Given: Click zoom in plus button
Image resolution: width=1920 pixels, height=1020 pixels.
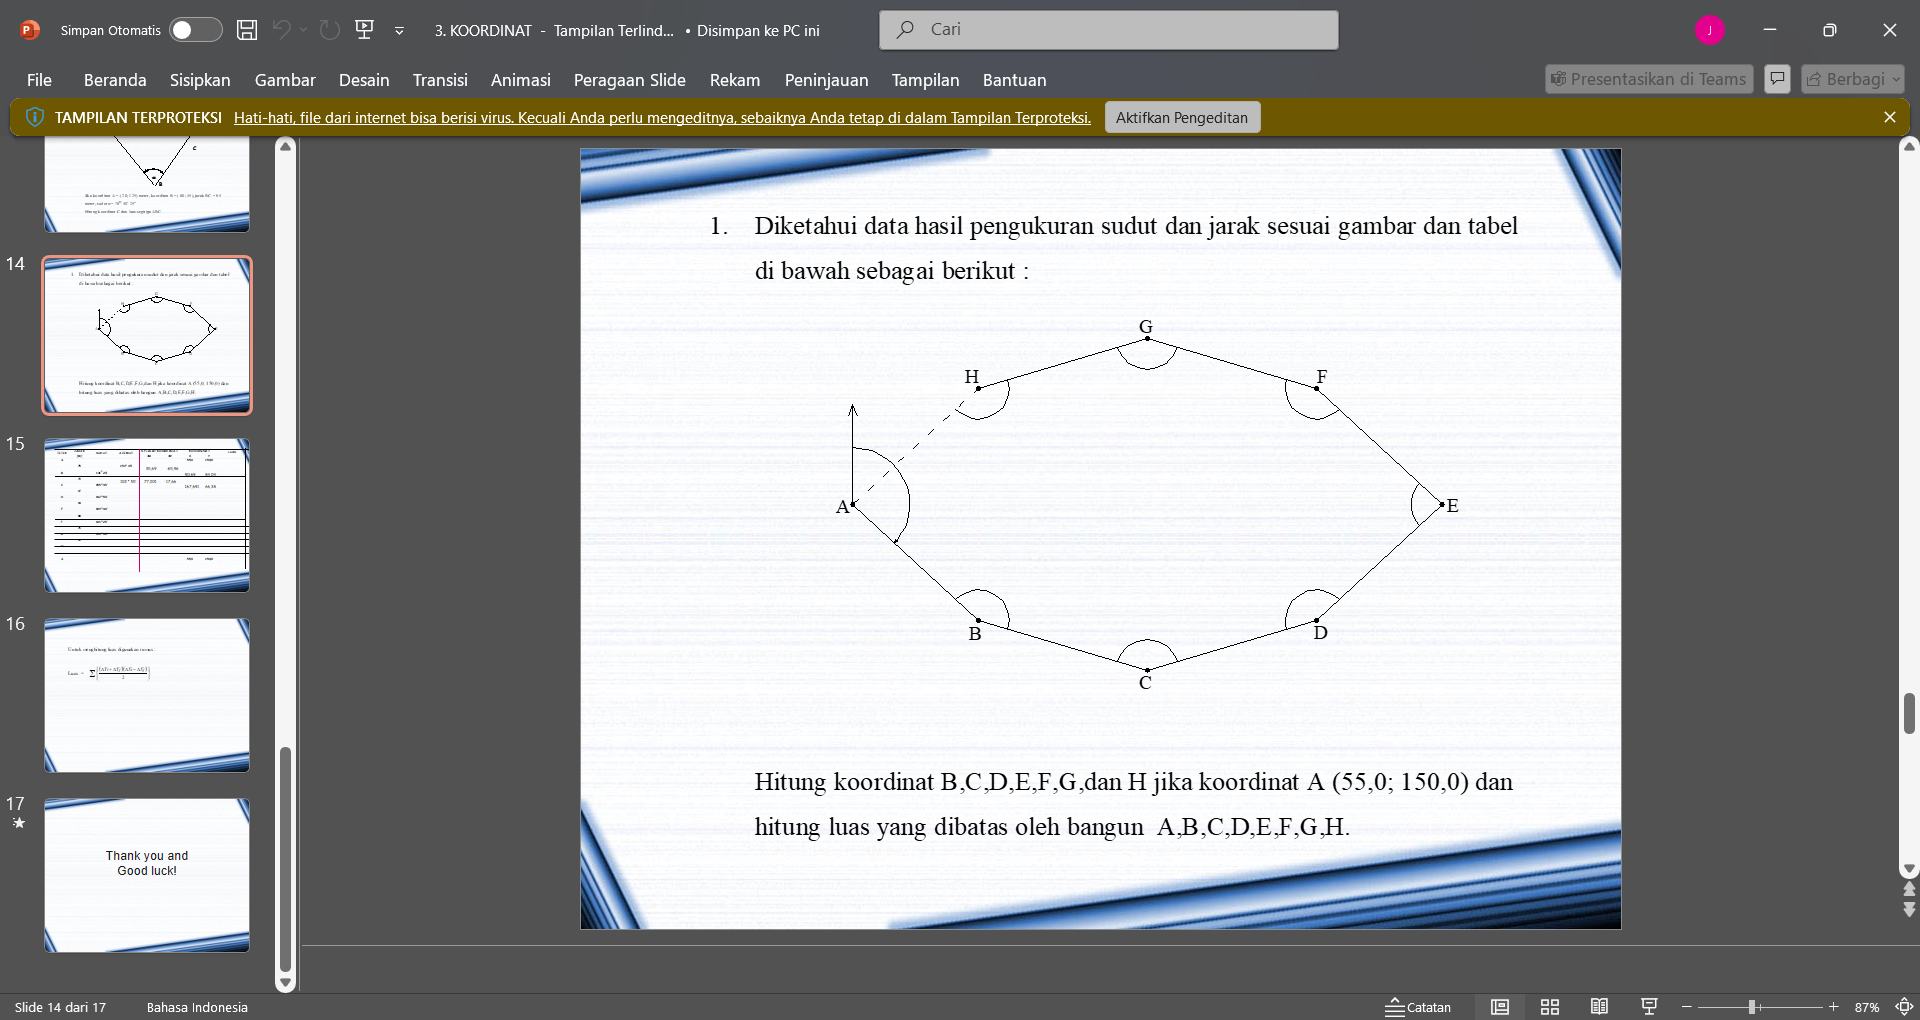Looking at the screenshot, I should coord(1833,1007).
